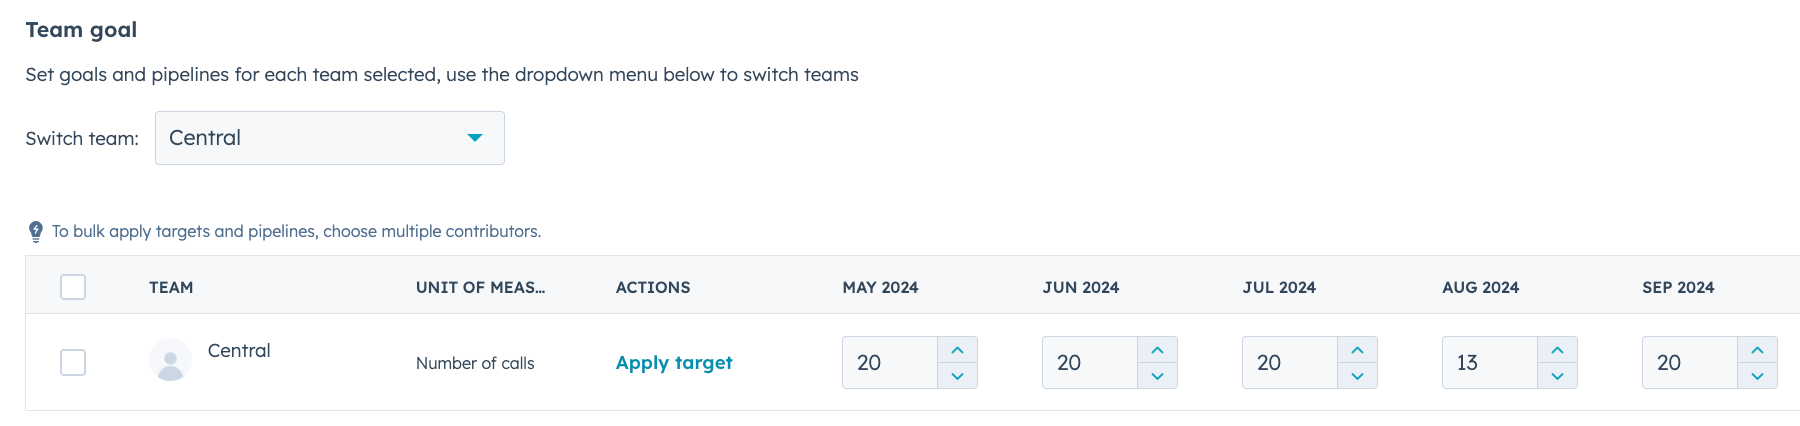Increase the Sep 2024 target value
This screenshot has width=1800, height=426.
pyautogui.click(x=1757, y=350)
